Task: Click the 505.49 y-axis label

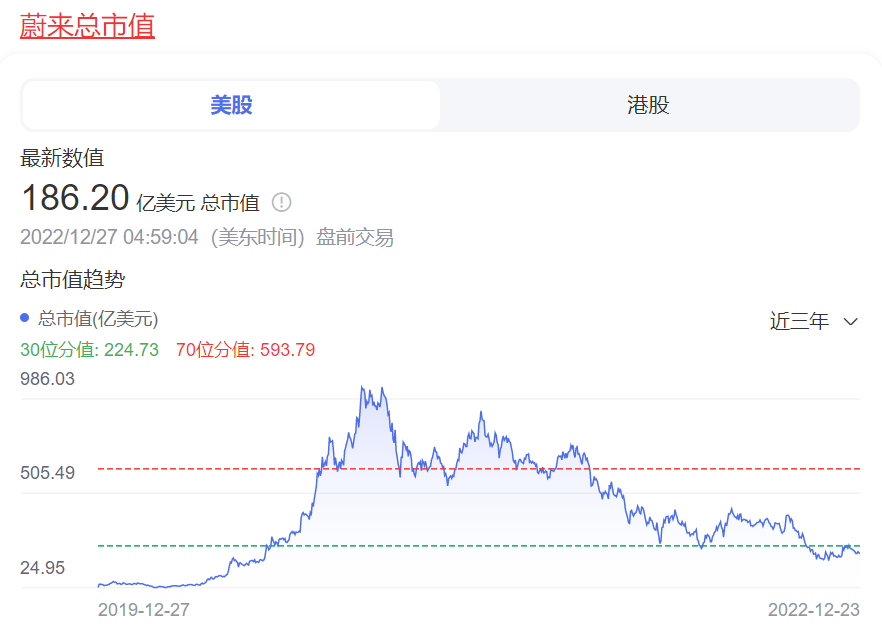Action: [47, 472]
